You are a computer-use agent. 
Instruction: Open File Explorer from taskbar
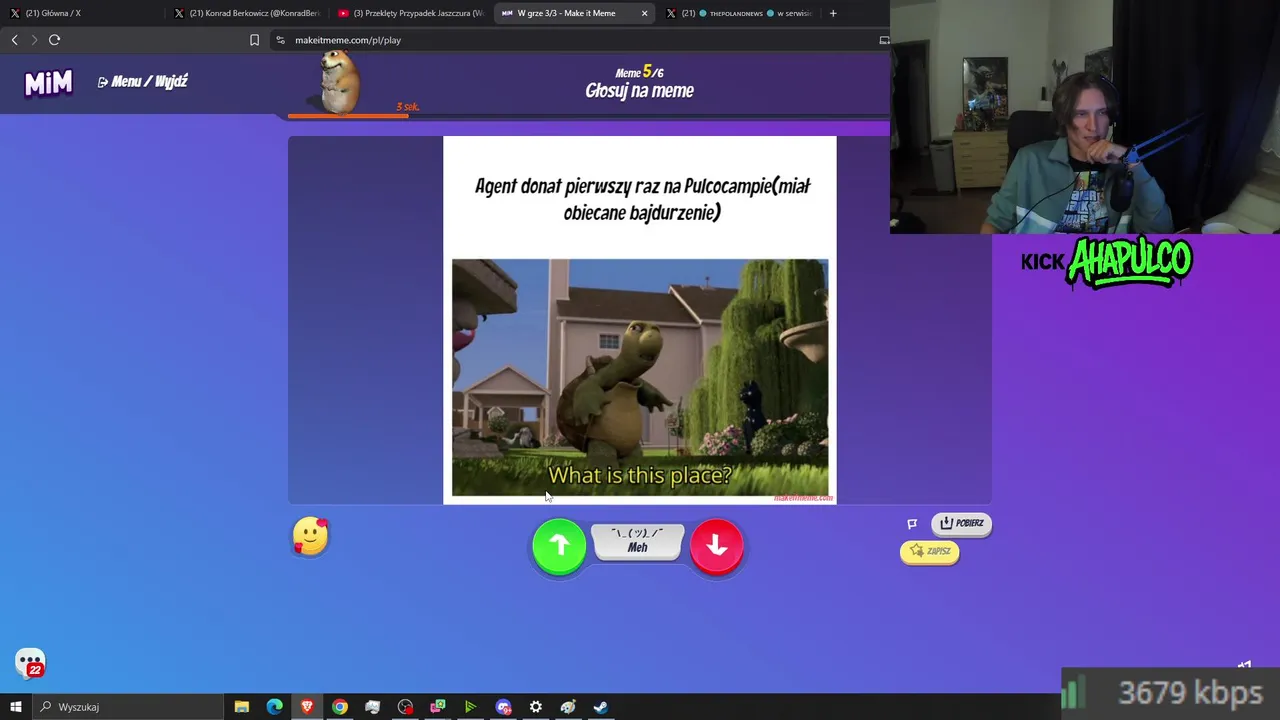coord(242,707)
